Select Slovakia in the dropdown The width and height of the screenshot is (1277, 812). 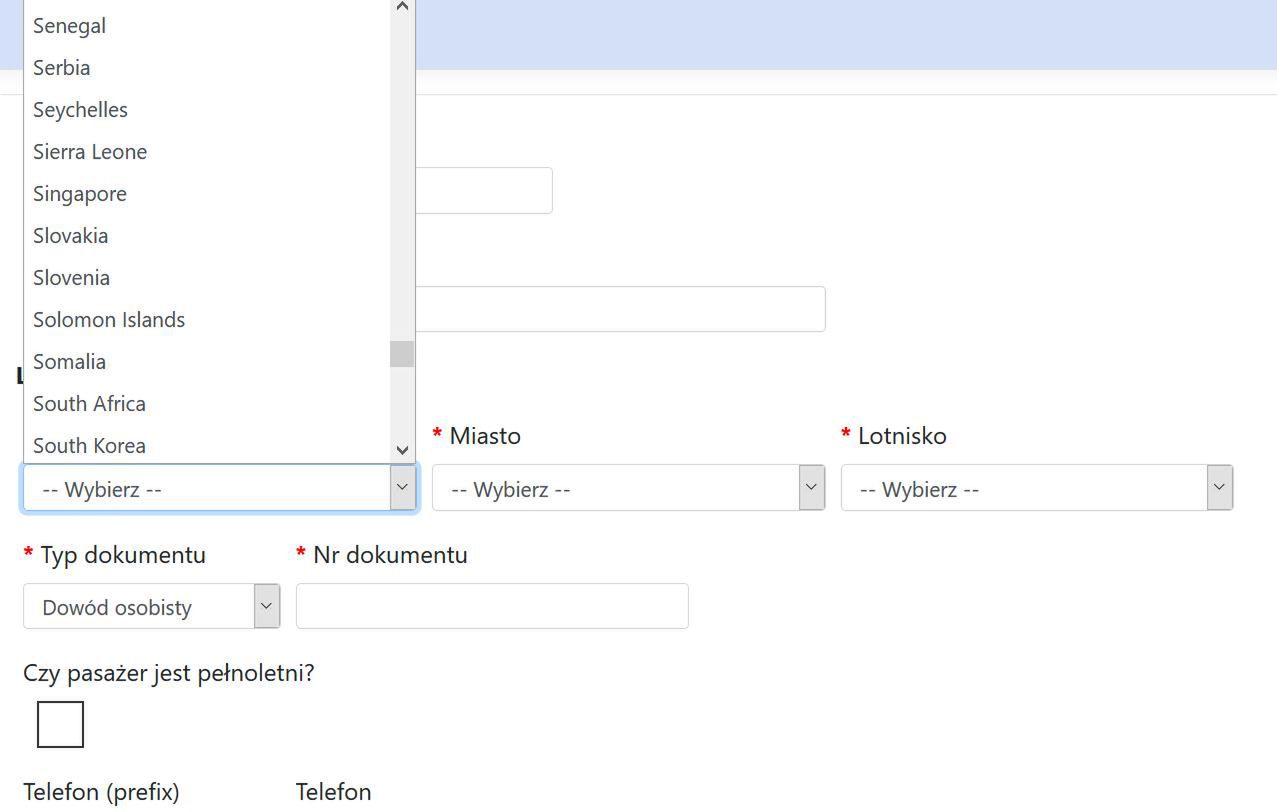[70, 236]
